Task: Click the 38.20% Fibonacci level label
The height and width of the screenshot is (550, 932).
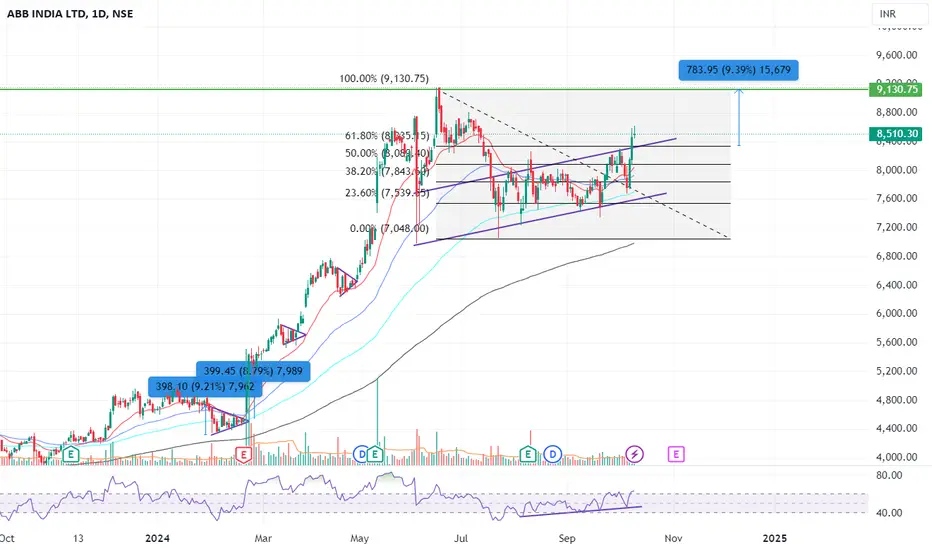Action: pos(387,172)
